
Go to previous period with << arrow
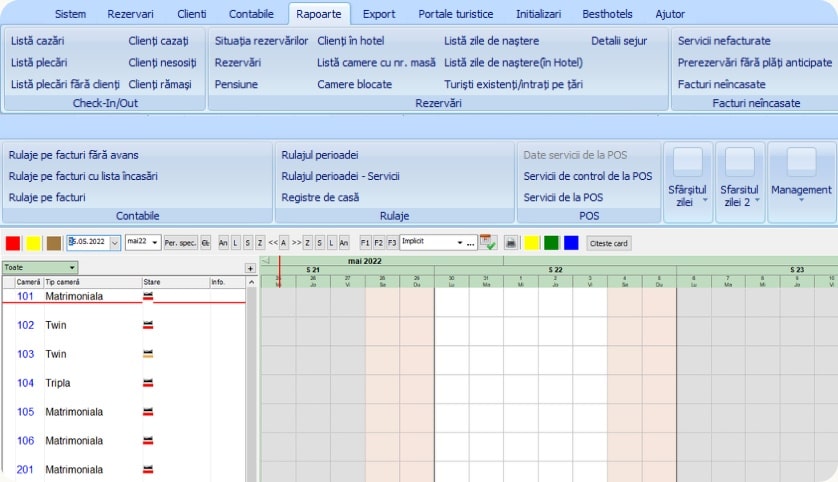click(x=272, y=243)
